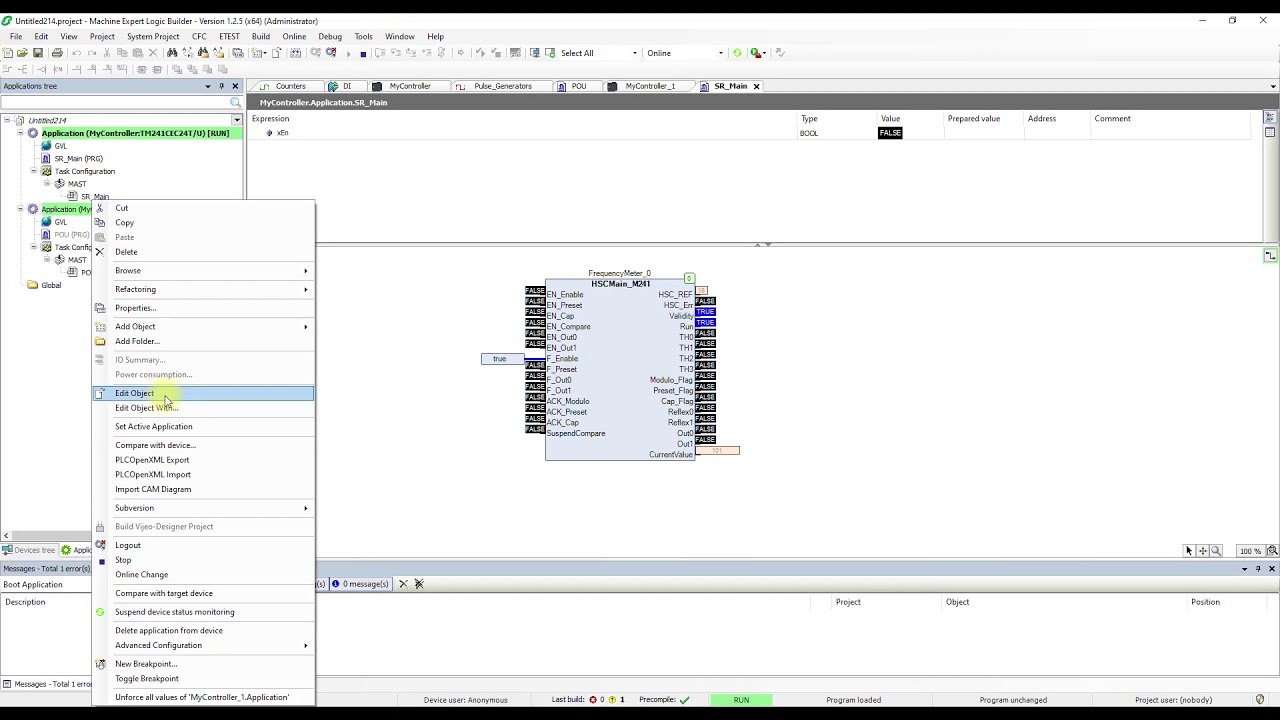The height and width of the screenshot is (720, 1280).
Task: Click the SR_Main (PRG) tree item
Action: 78,158
